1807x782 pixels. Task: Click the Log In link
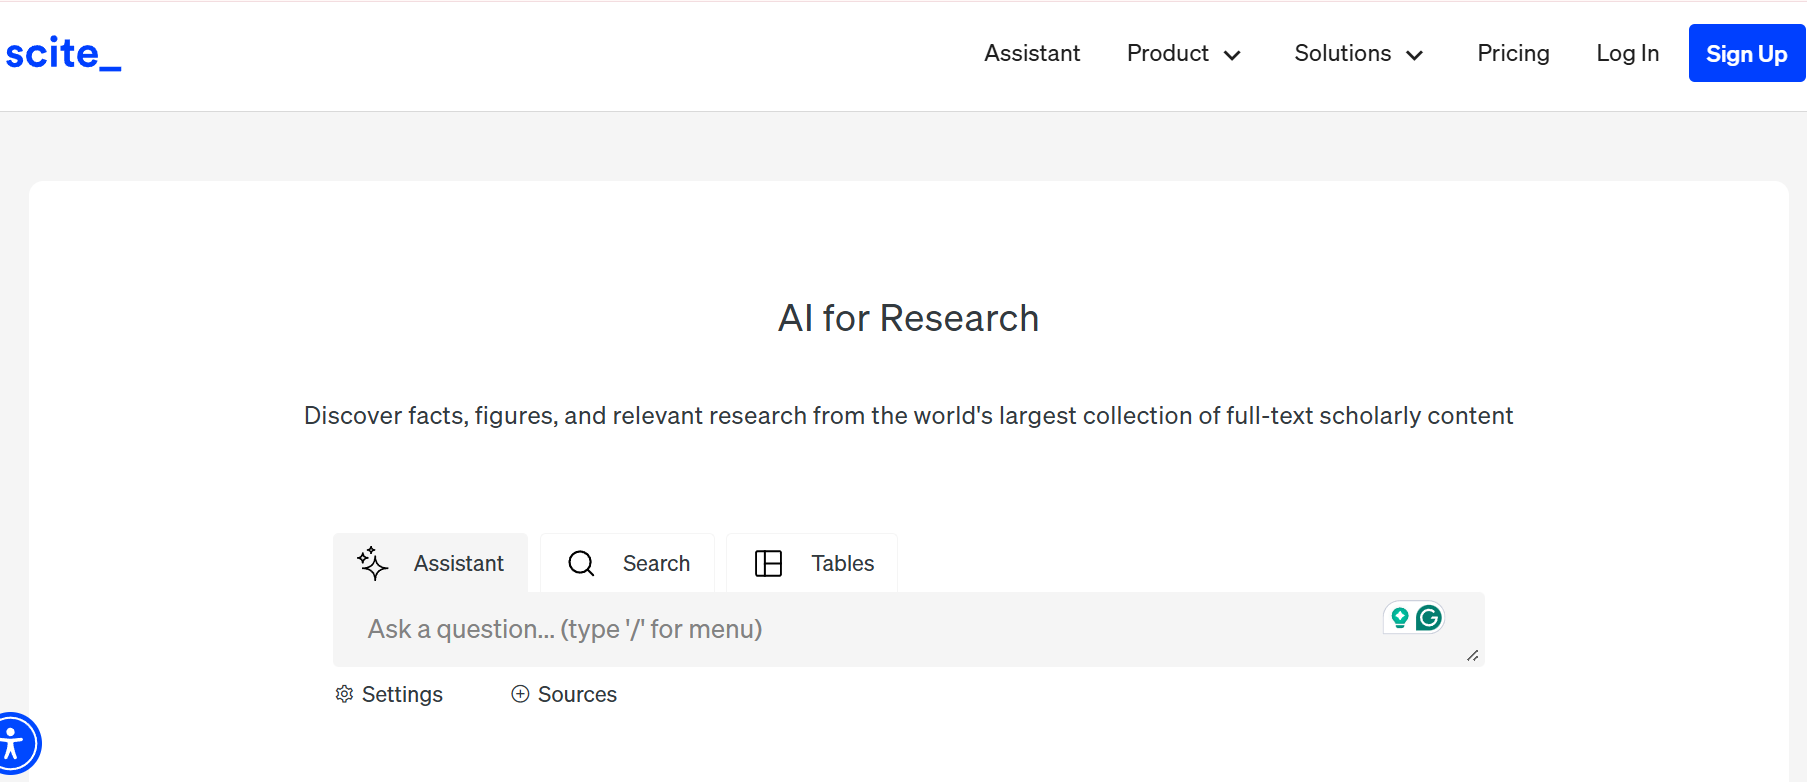point(1627,53)
